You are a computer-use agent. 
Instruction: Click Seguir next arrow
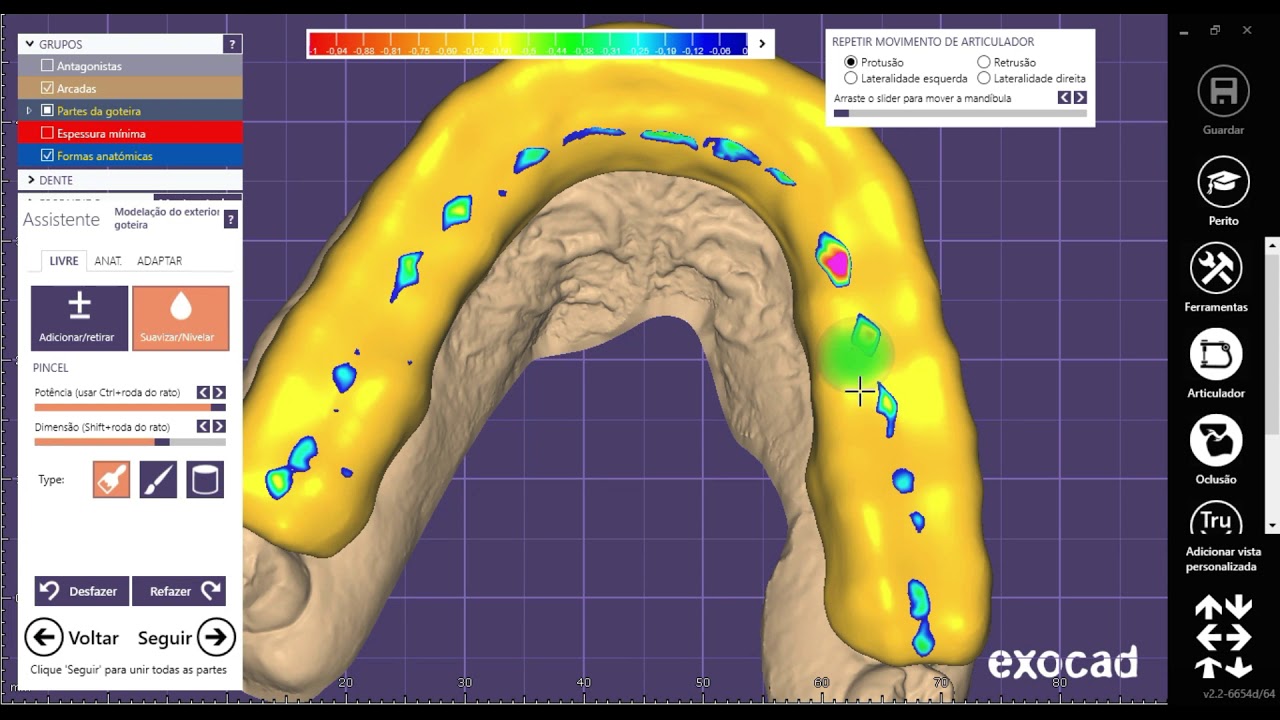pyautogui.click(x=216, y=637)
